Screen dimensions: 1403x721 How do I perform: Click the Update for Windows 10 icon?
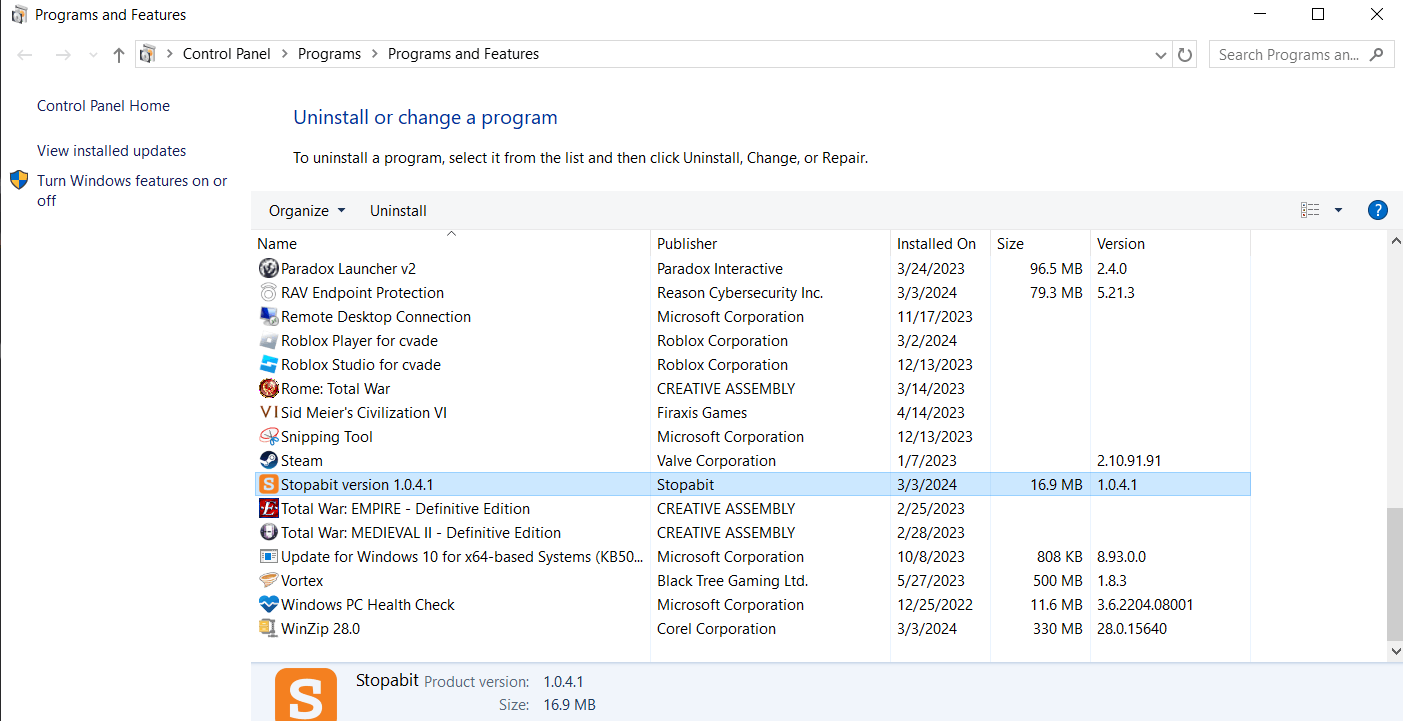[268, 556]
